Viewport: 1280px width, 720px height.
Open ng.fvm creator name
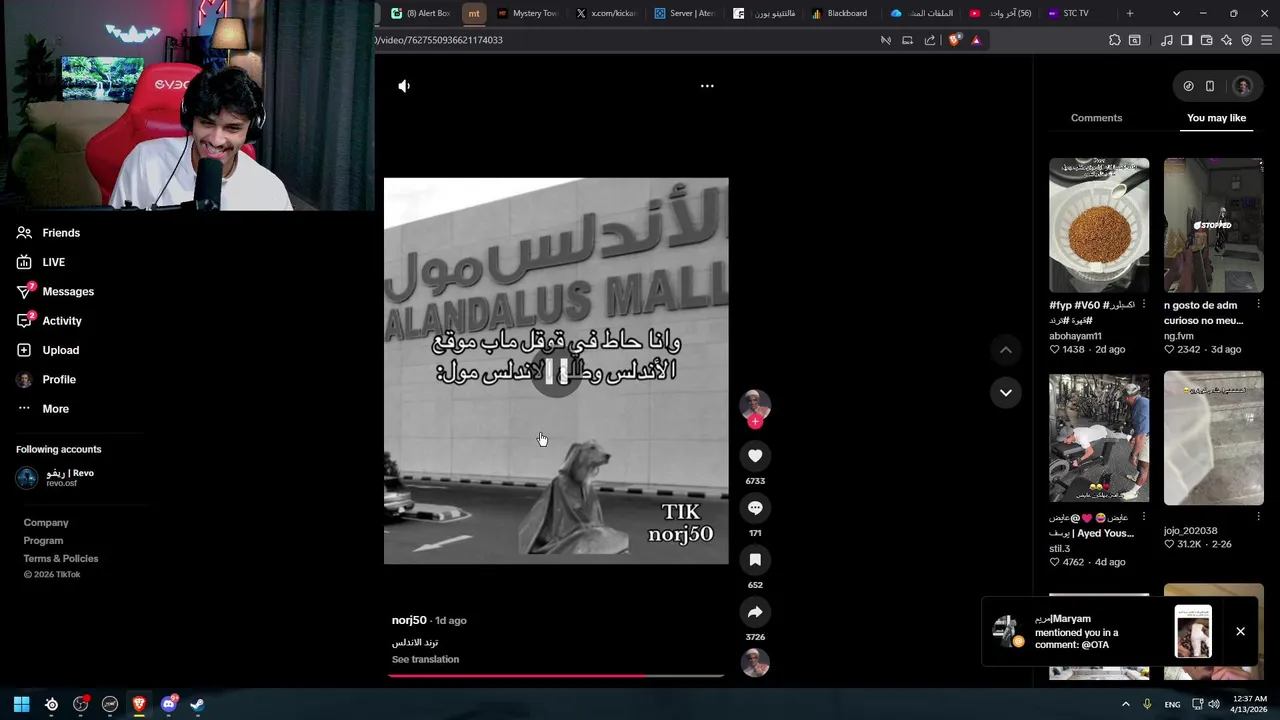coord(1179,336)
